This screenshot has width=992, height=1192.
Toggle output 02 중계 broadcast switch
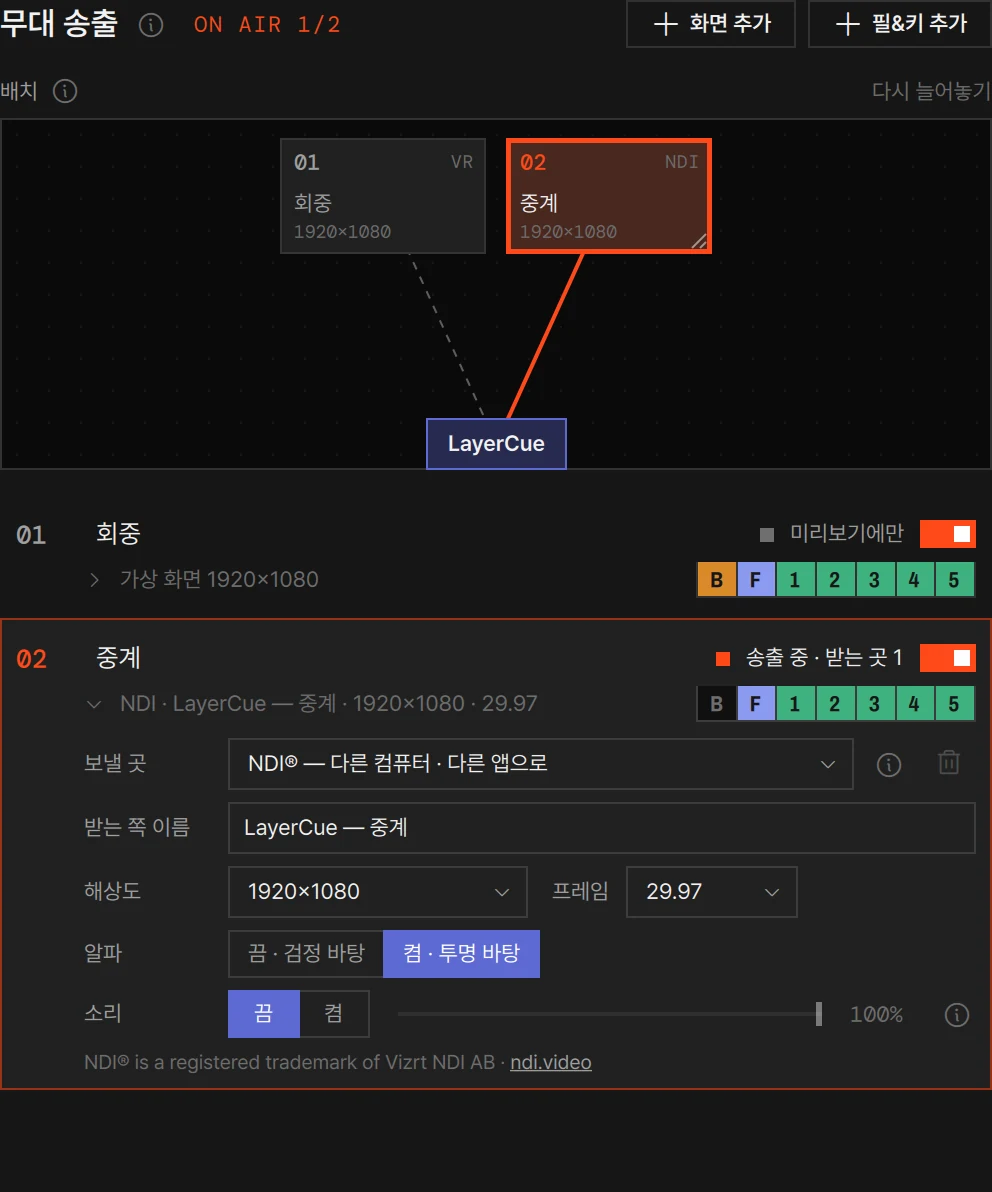(947, 658)
